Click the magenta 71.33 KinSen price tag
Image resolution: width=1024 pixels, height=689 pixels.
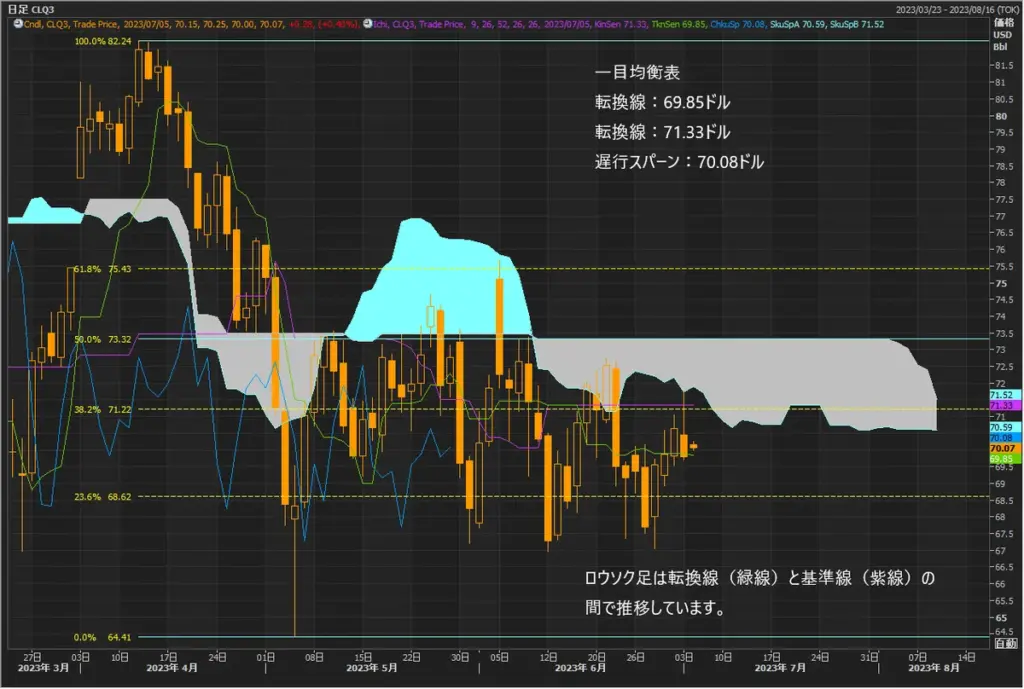click(x=1001, y=406)
